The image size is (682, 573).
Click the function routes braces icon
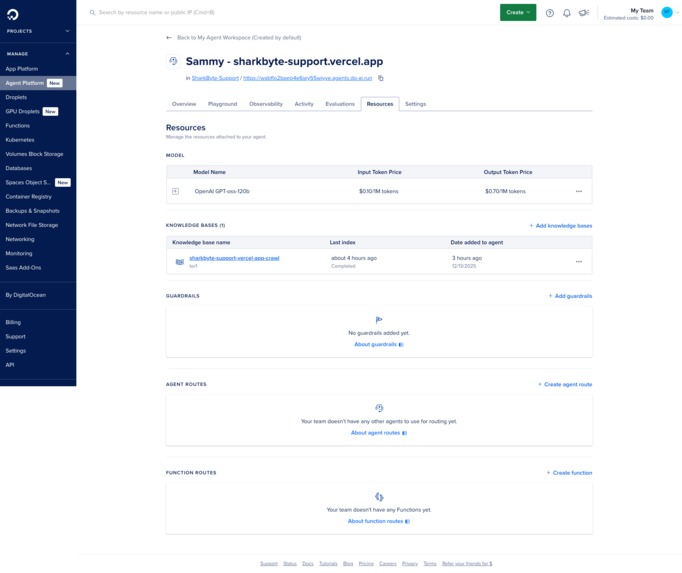click(379, 496)
